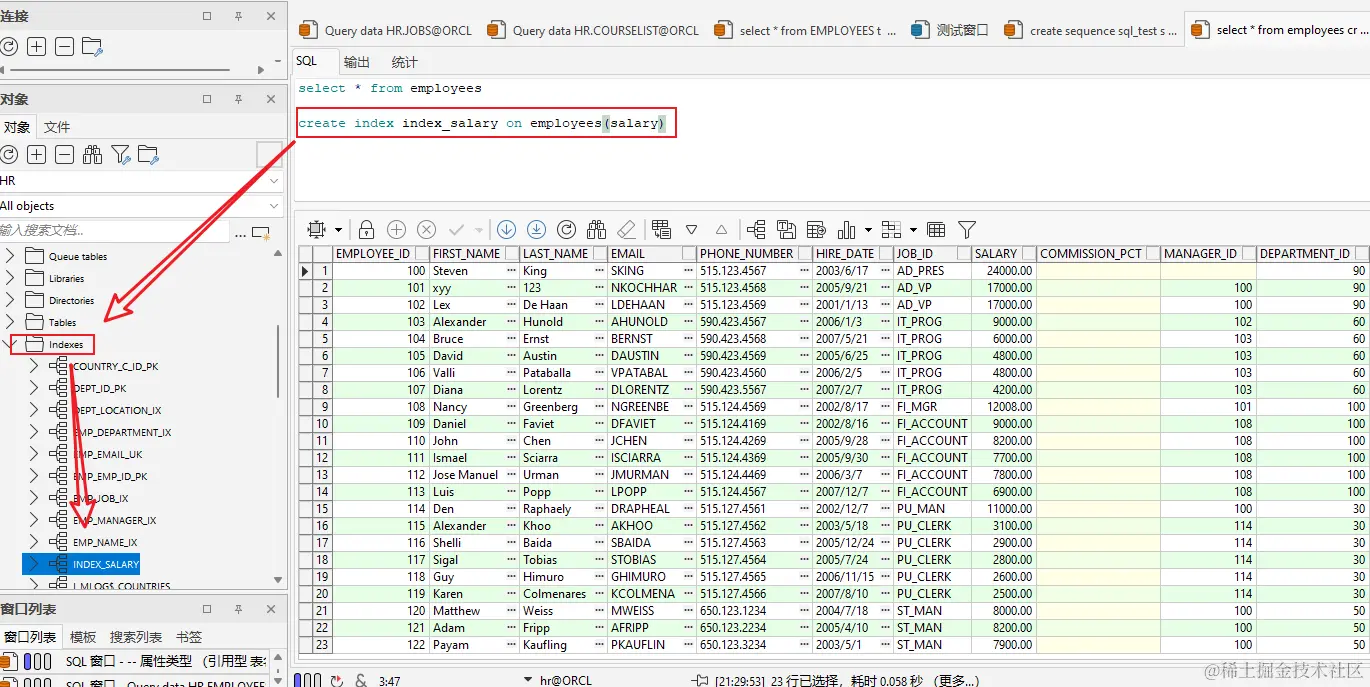Switch to create sequence sql_test tab

tap(1092, 31)
